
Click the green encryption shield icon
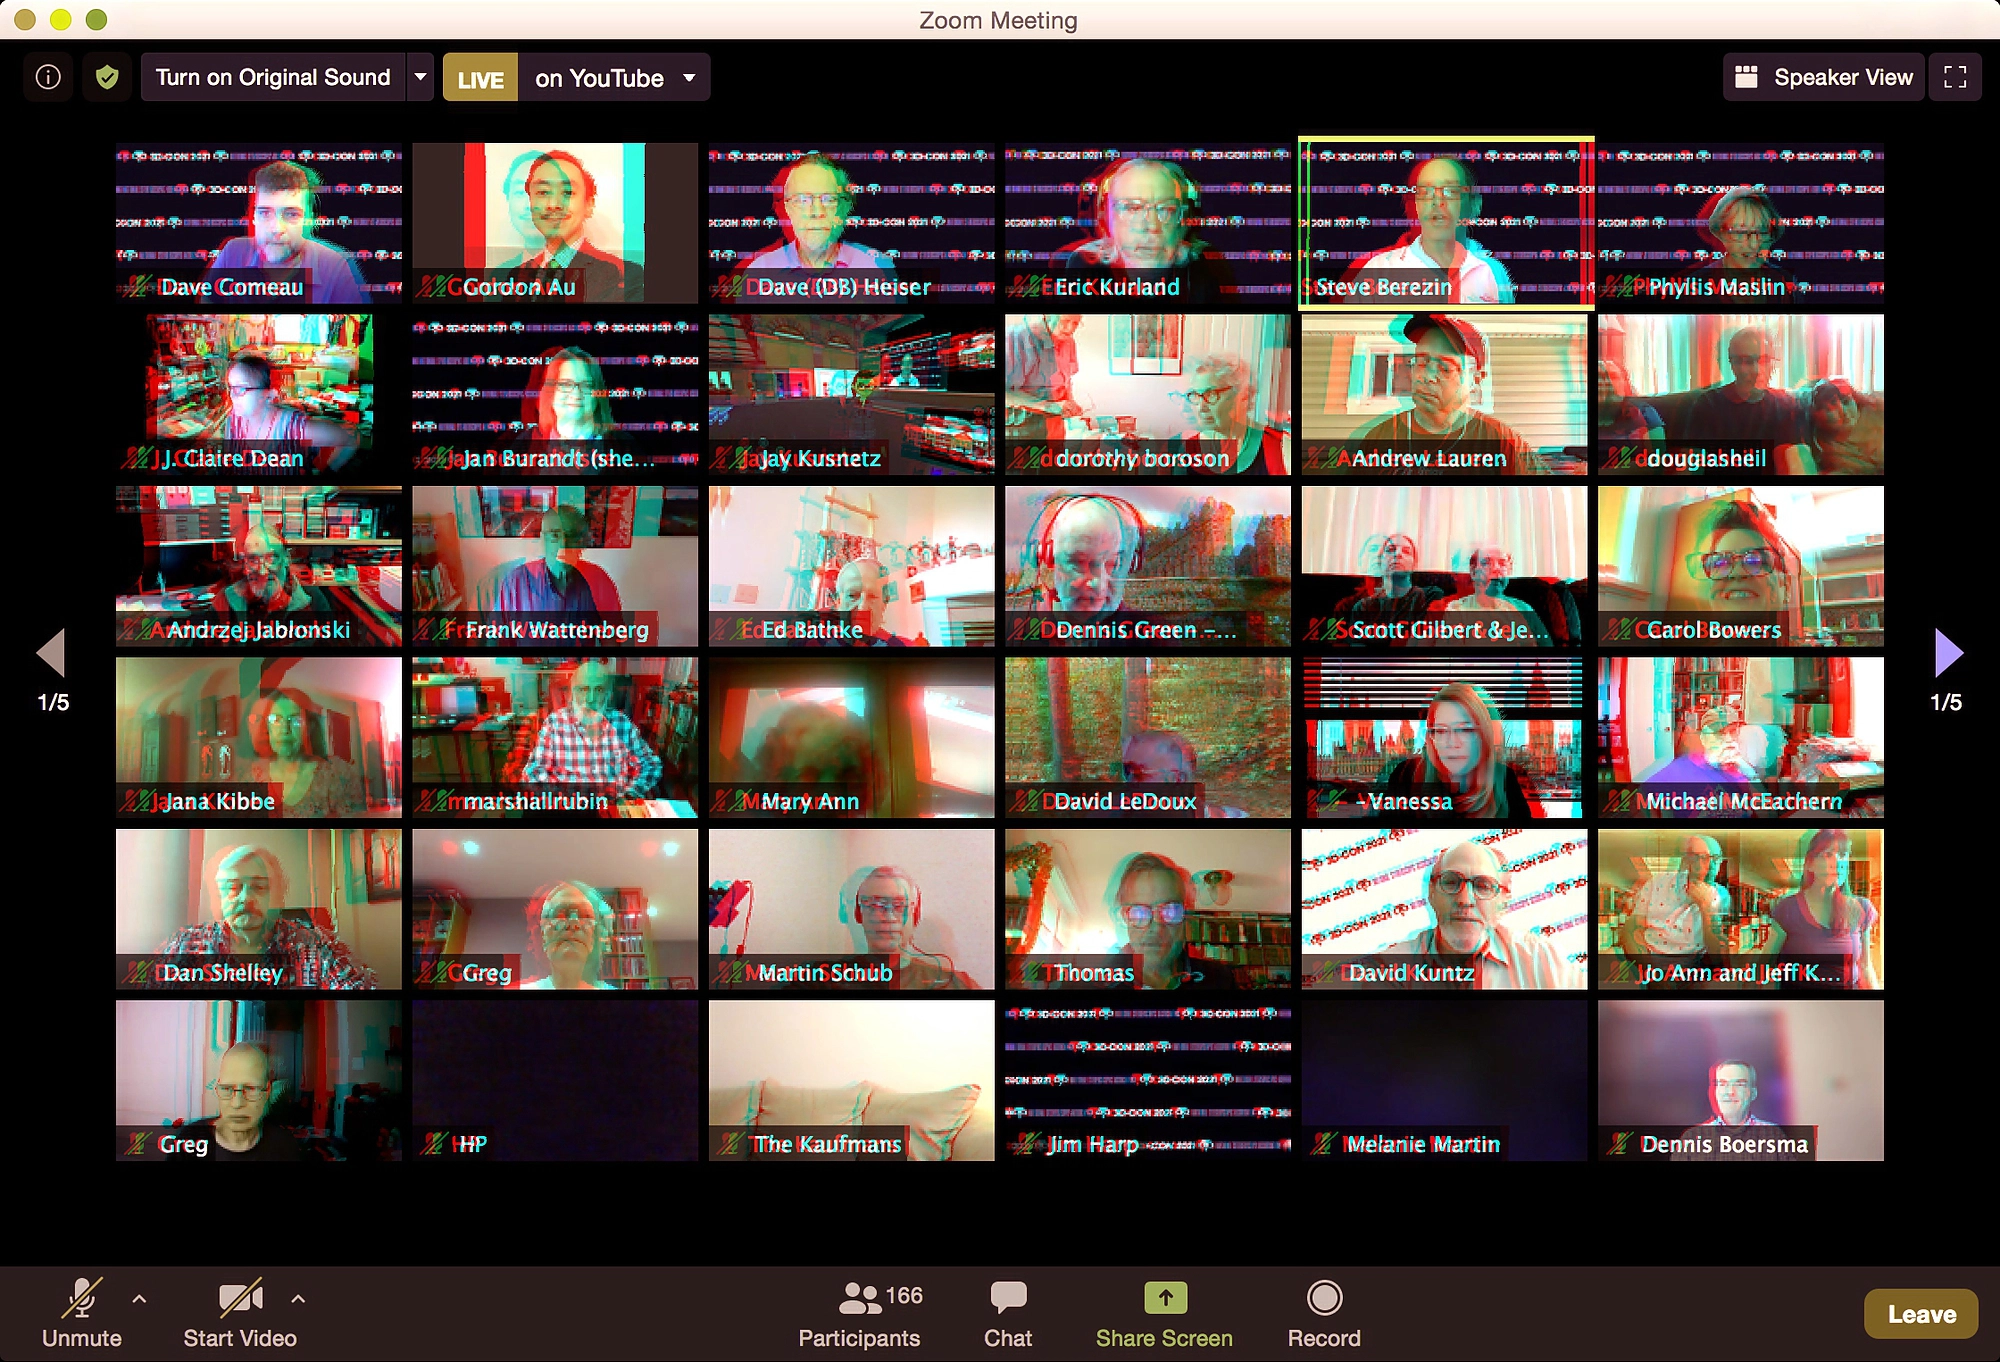107,77
